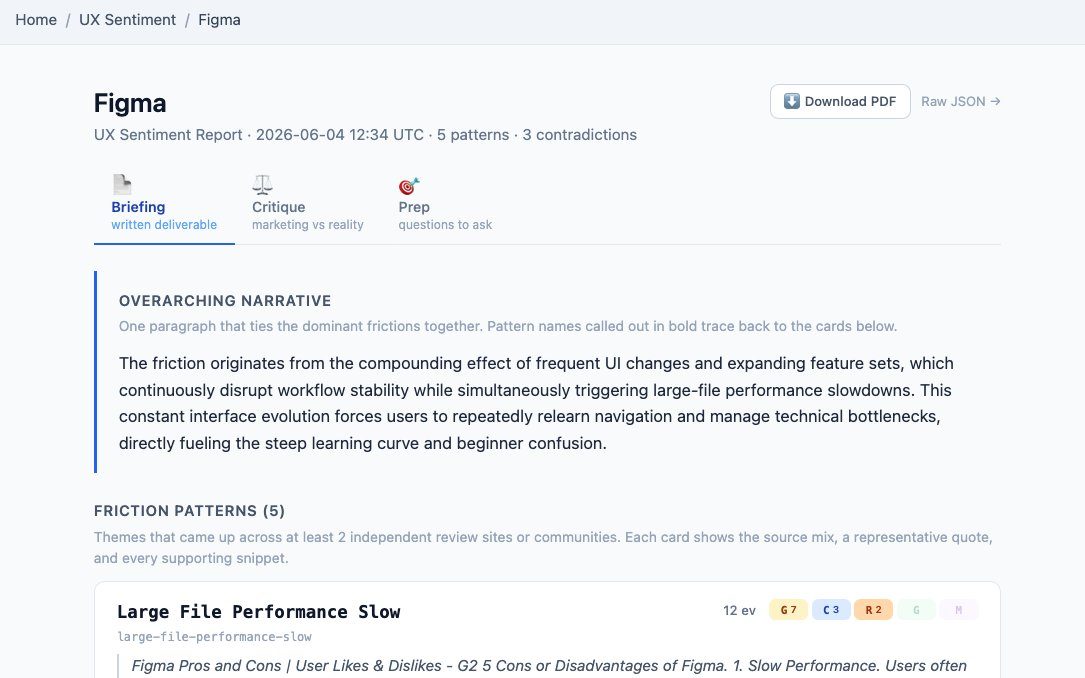Open the Raw JSON link
The width and height of the screenshot is (1085, 678).
(x=960, y=102)
